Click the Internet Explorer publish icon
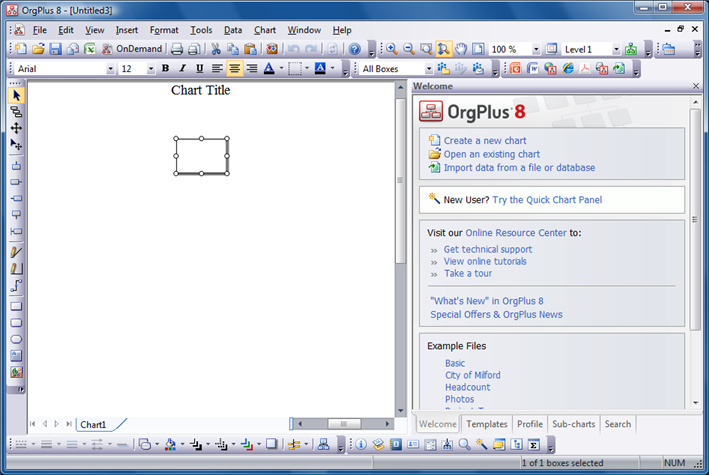The width and height of the screenshot is (709, 475). tap(568, 69)
